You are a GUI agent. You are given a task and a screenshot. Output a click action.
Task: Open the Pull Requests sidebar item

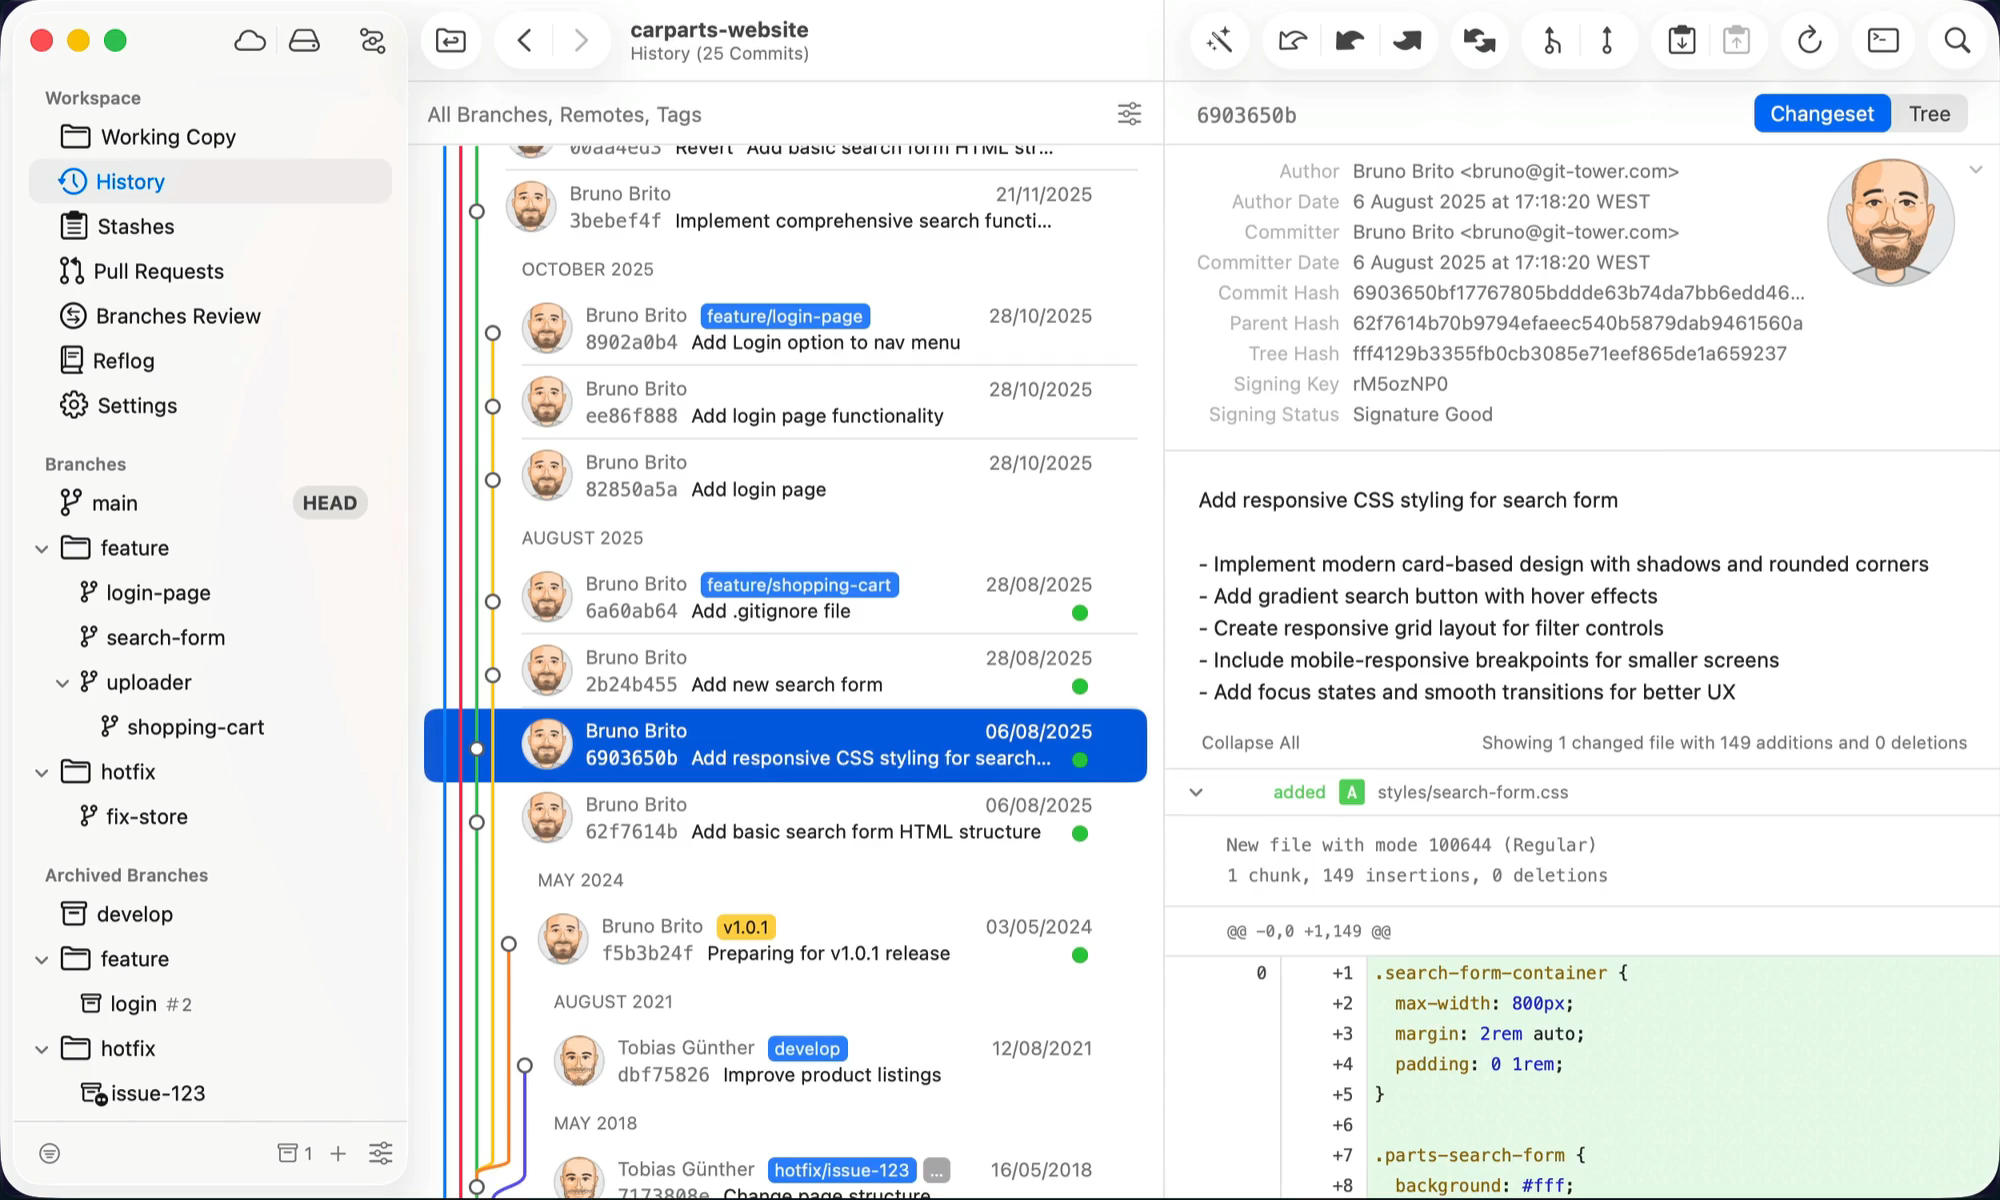[210, 272]
